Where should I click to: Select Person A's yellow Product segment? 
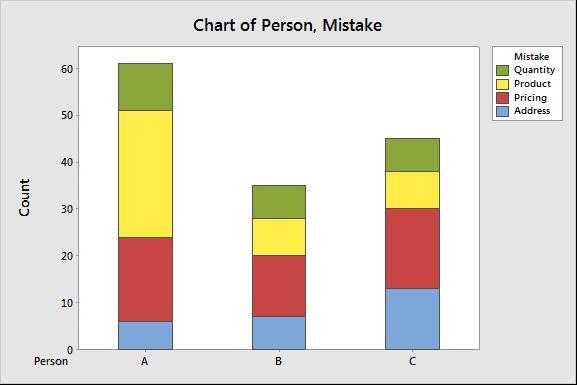pyautogui.click(x=145, y=174)
